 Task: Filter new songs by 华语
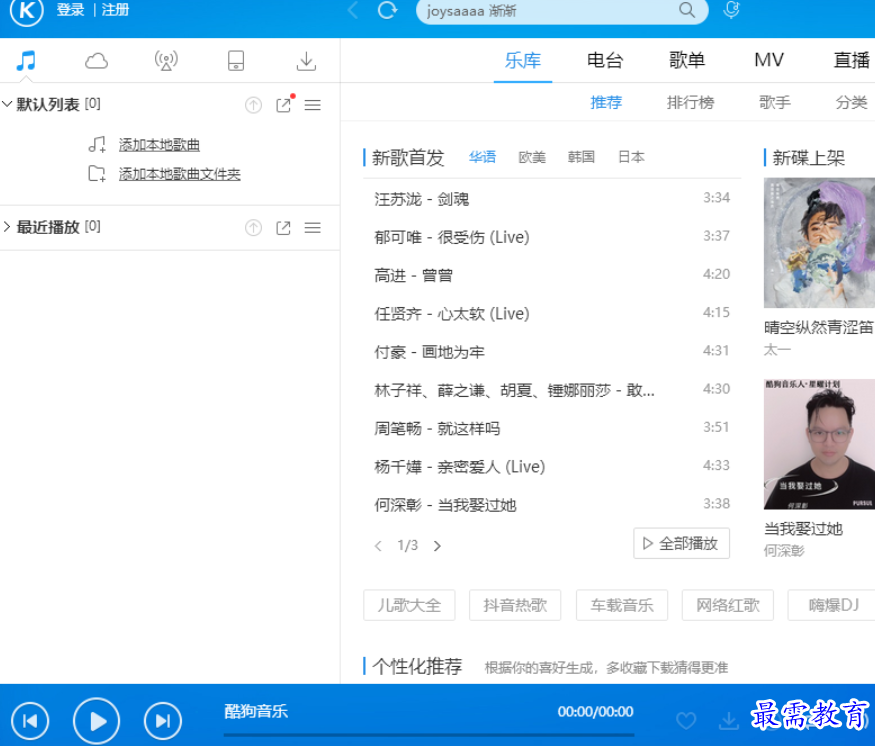(x=482, y=157)
